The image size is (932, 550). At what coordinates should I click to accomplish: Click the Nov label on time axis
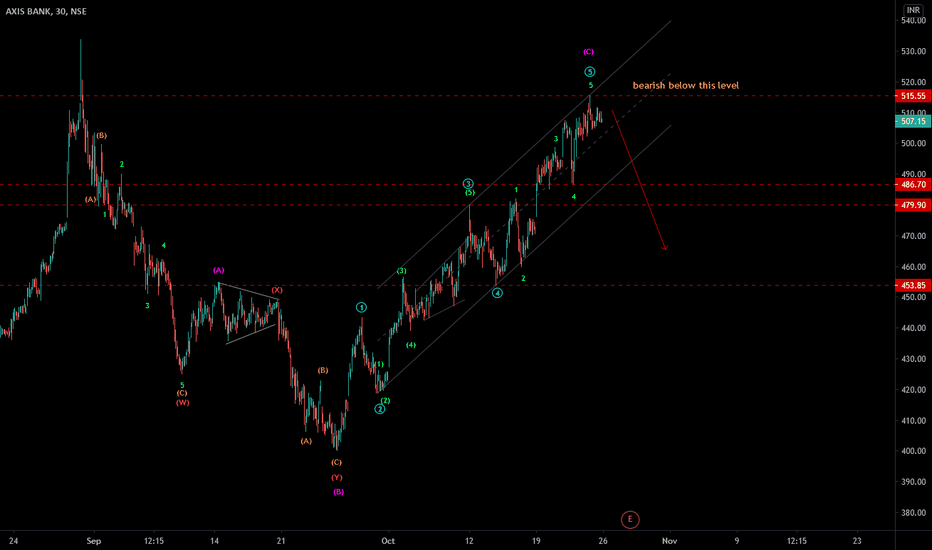tap(670, 541)
